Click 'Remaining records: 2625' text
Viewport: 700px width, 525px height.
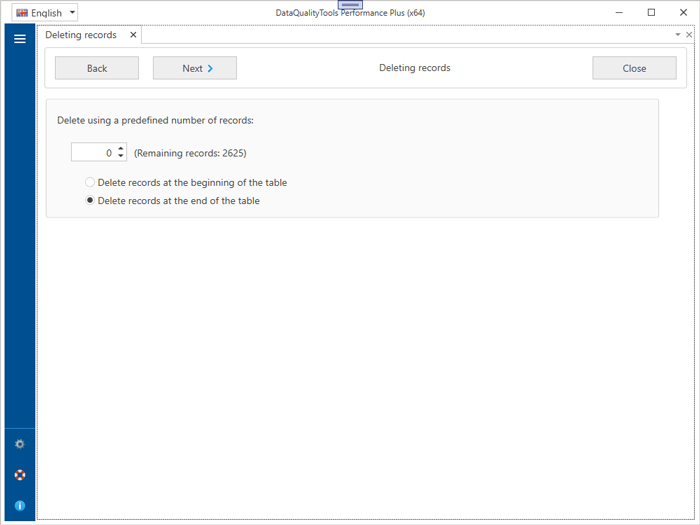point(190,153)
